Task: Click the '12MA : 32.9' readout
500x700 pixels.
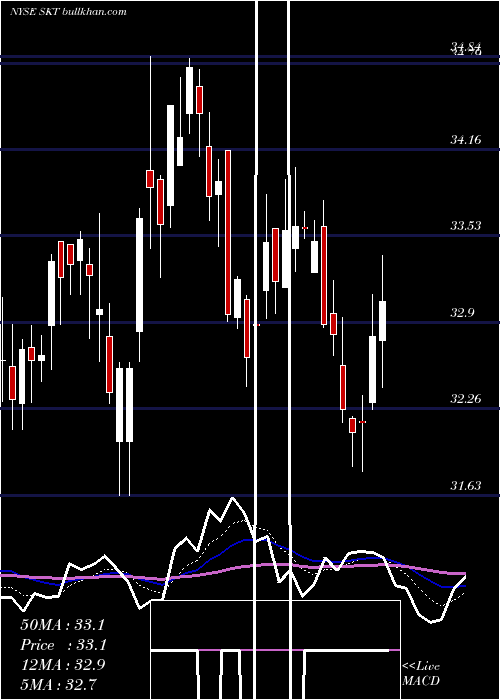Action: (x=62, y=665)
